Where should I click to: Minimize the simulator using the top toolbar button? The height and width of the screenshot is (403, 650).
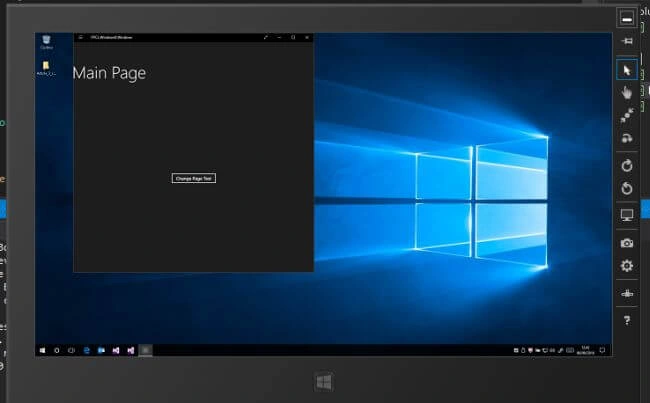coord(627,19)
